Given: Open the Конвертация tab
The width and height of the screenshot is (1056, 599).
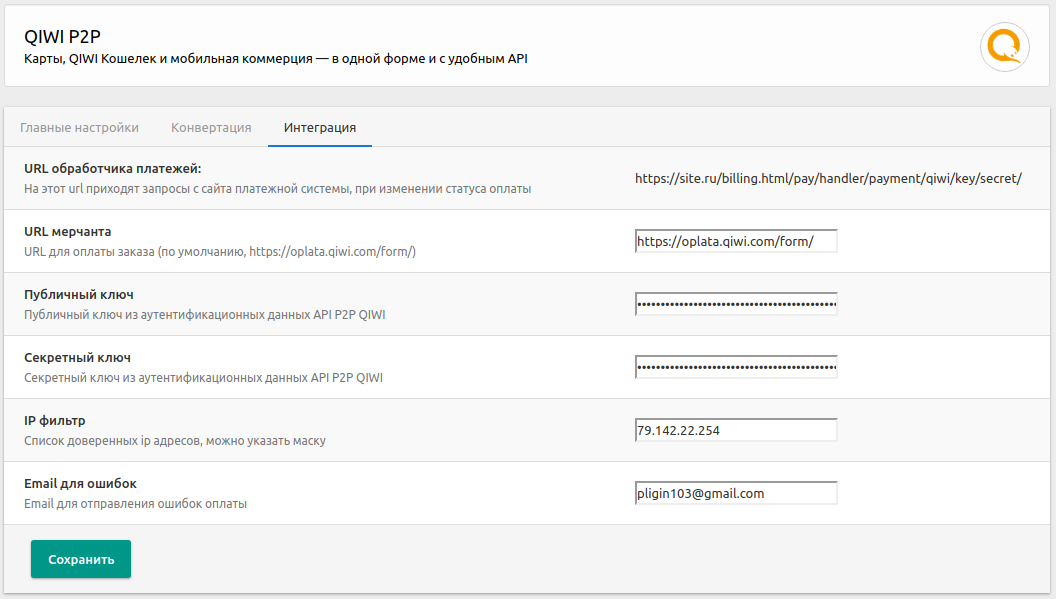Looking at the screenshot, I should (x=211, y=128).
